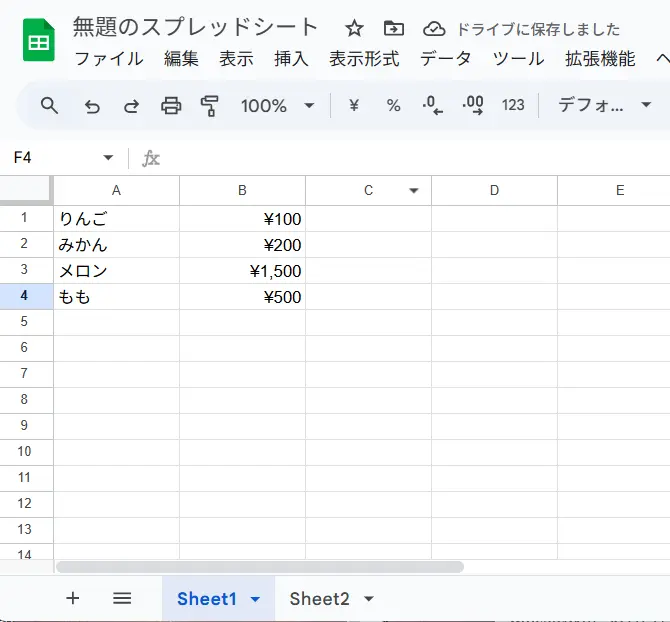Activate the paint format tool
Viewport: 670px width, 622px height.
pyautogui.click(x=210, y=105)
